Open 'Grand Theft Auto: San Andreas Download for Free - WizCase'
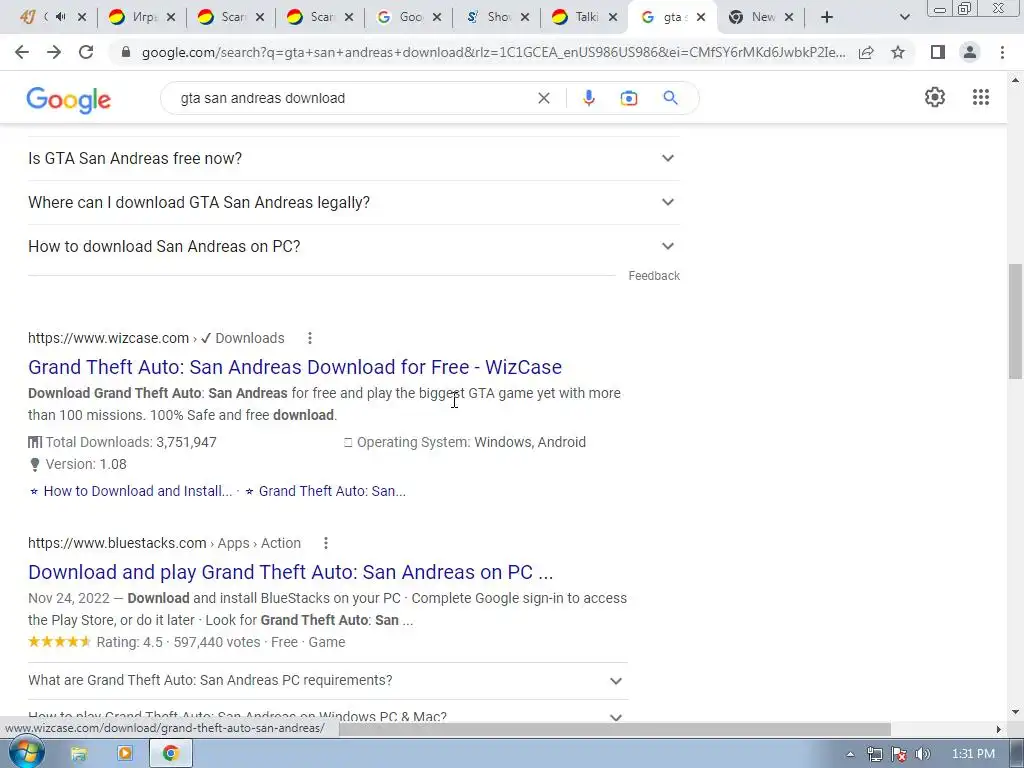1024x768 pixels. pyautogui.click(x=295, y=367)
